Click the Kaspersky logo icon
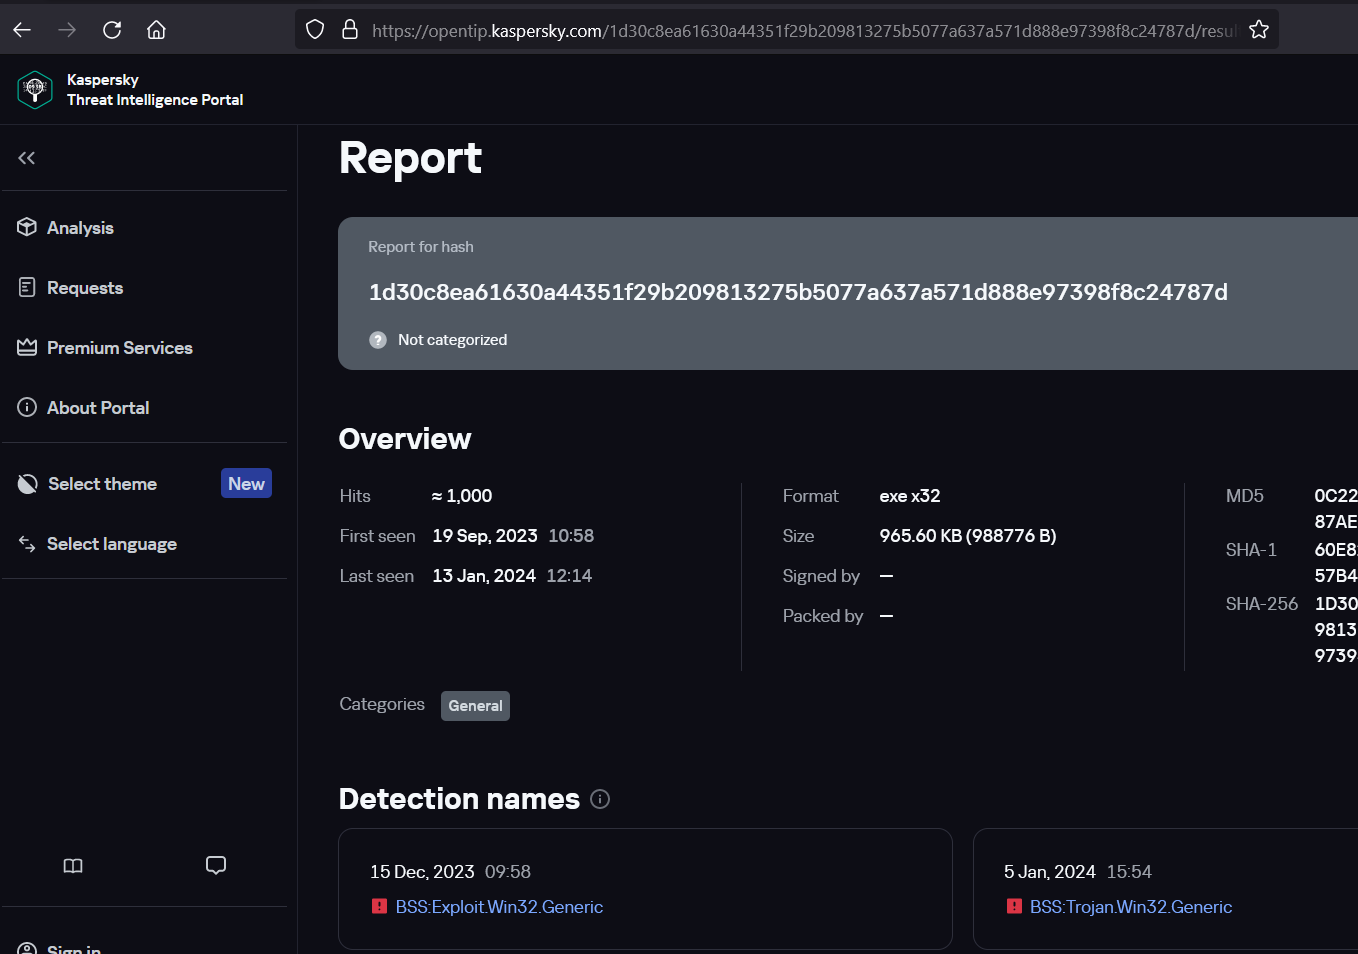1358x954 pixels. (35, 90)
